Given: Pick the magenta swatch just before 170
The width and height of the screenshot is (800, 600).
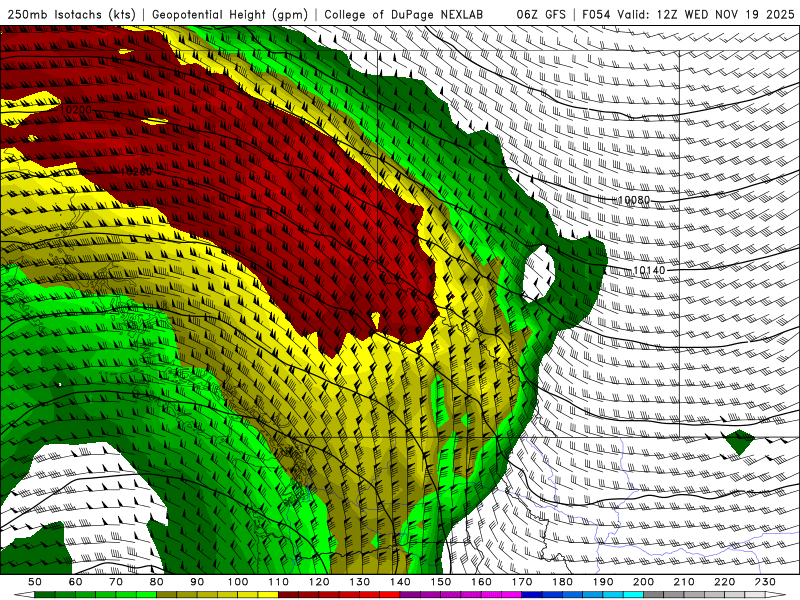Looking at the screenshot, I should pyautogui.click(x=511, y=595).
